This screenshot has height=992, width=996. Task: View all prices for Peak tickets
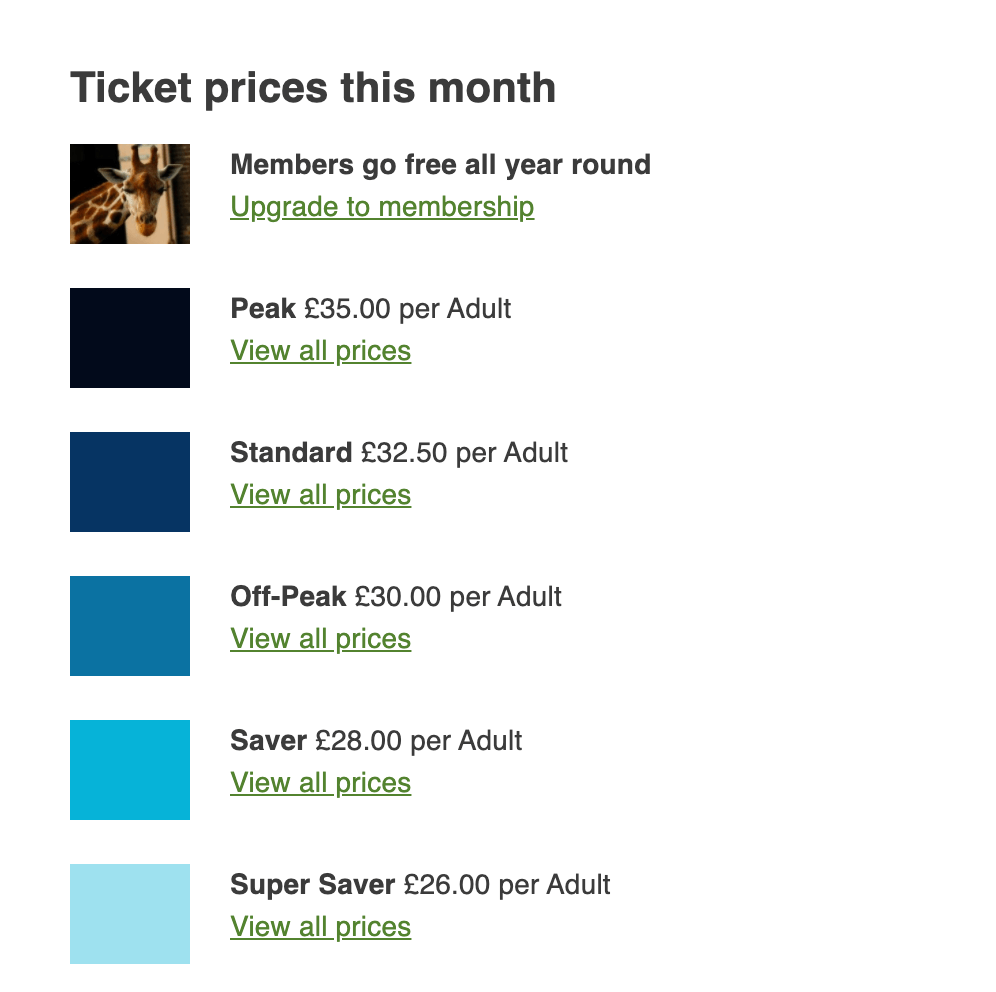(320, 351)
